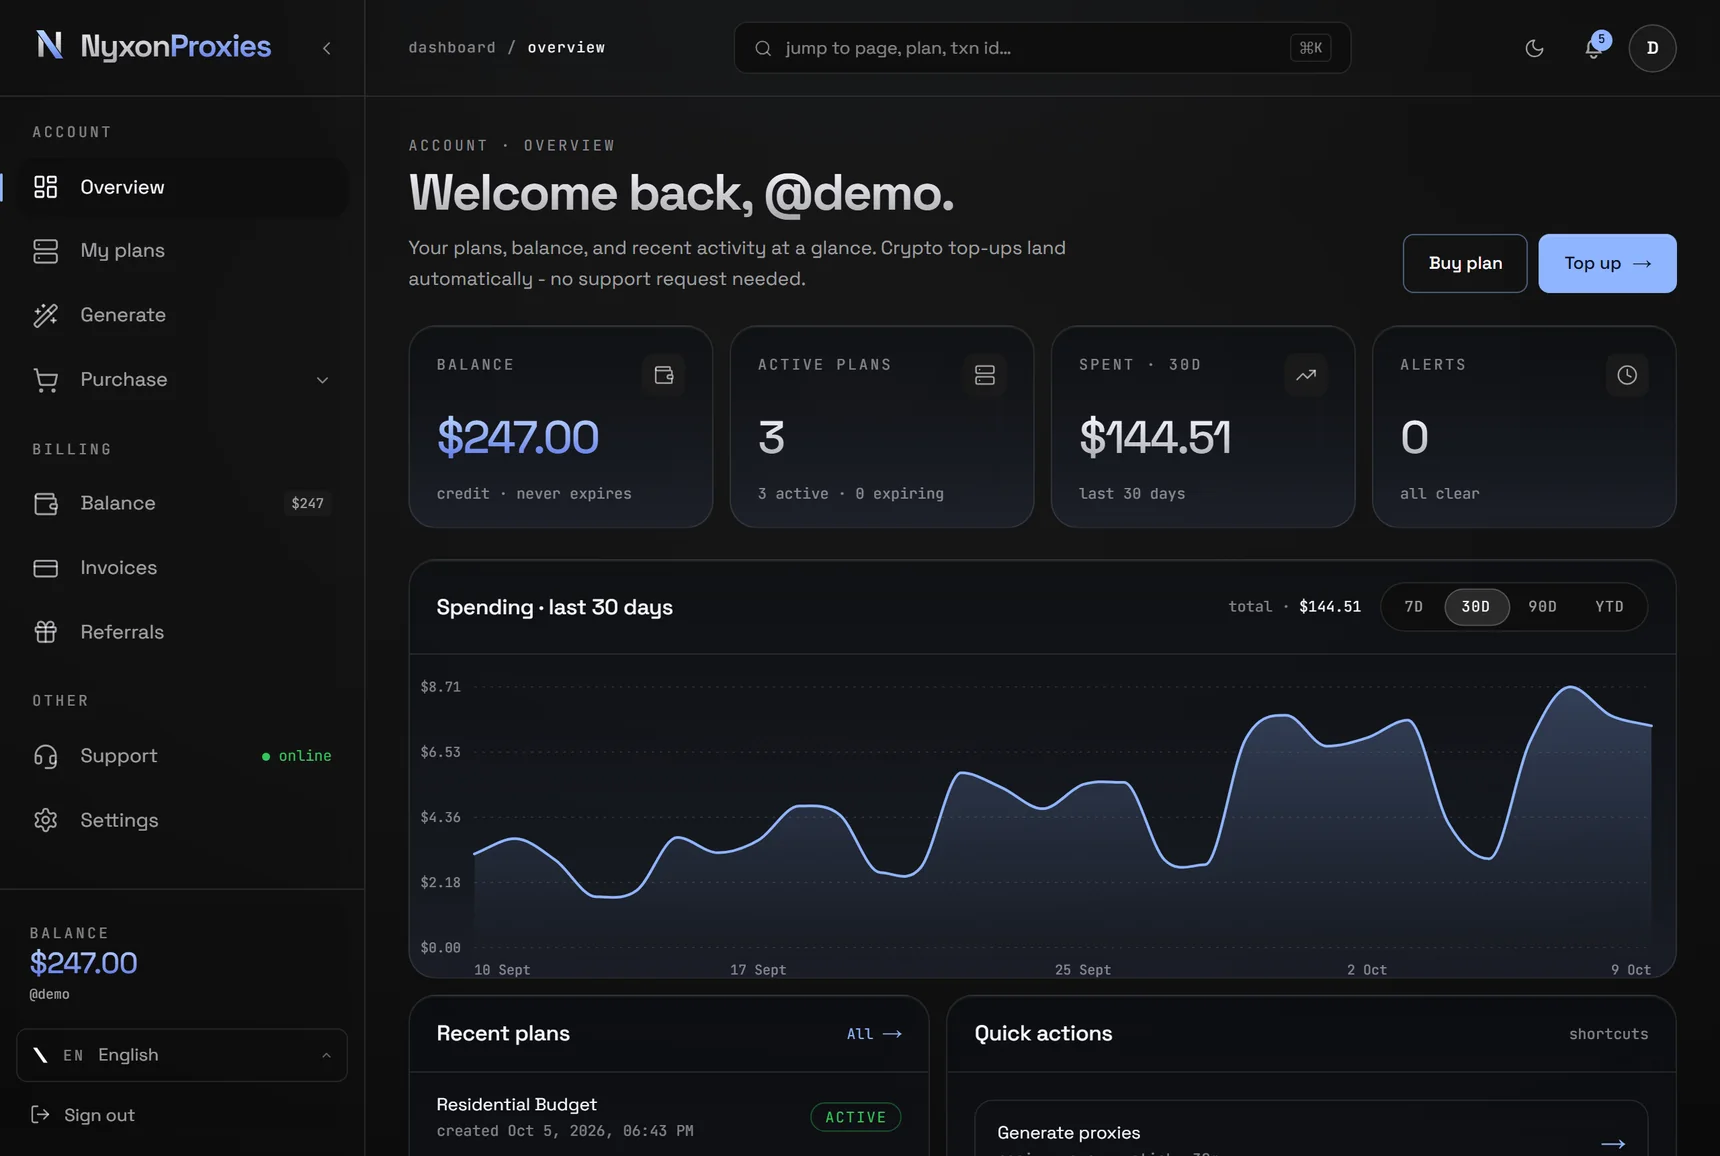
Task: Click the shortcuts label in Quick actions
Action: point(1608,1034)
